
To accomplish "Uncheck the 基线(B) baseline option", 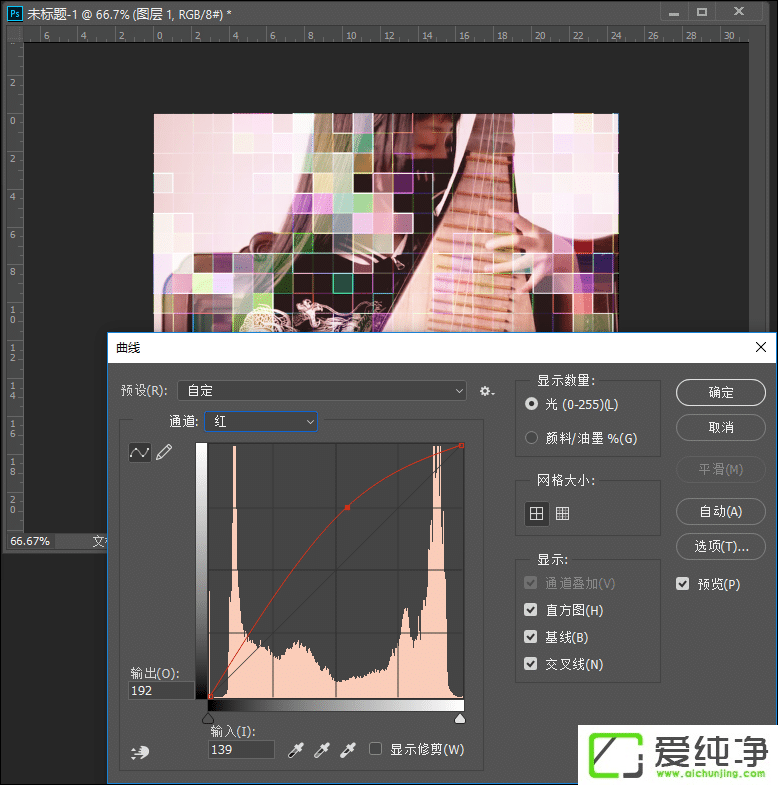I will tap(531, 637).
